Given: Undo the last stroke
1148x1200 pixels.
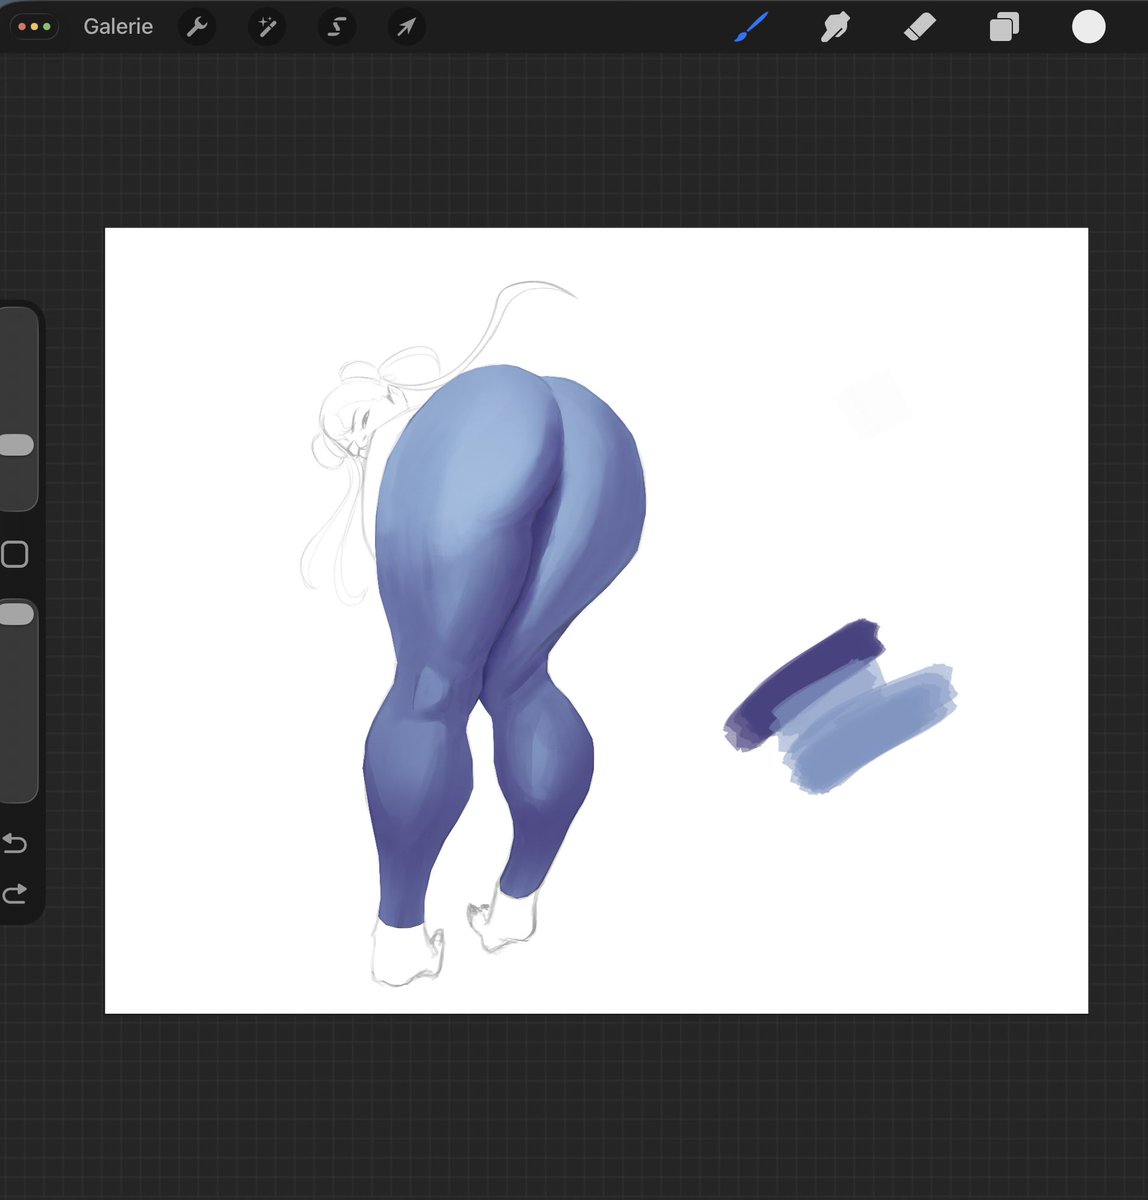Looking at the screenshot, I should pyautogui.click(x=14, y=844).
